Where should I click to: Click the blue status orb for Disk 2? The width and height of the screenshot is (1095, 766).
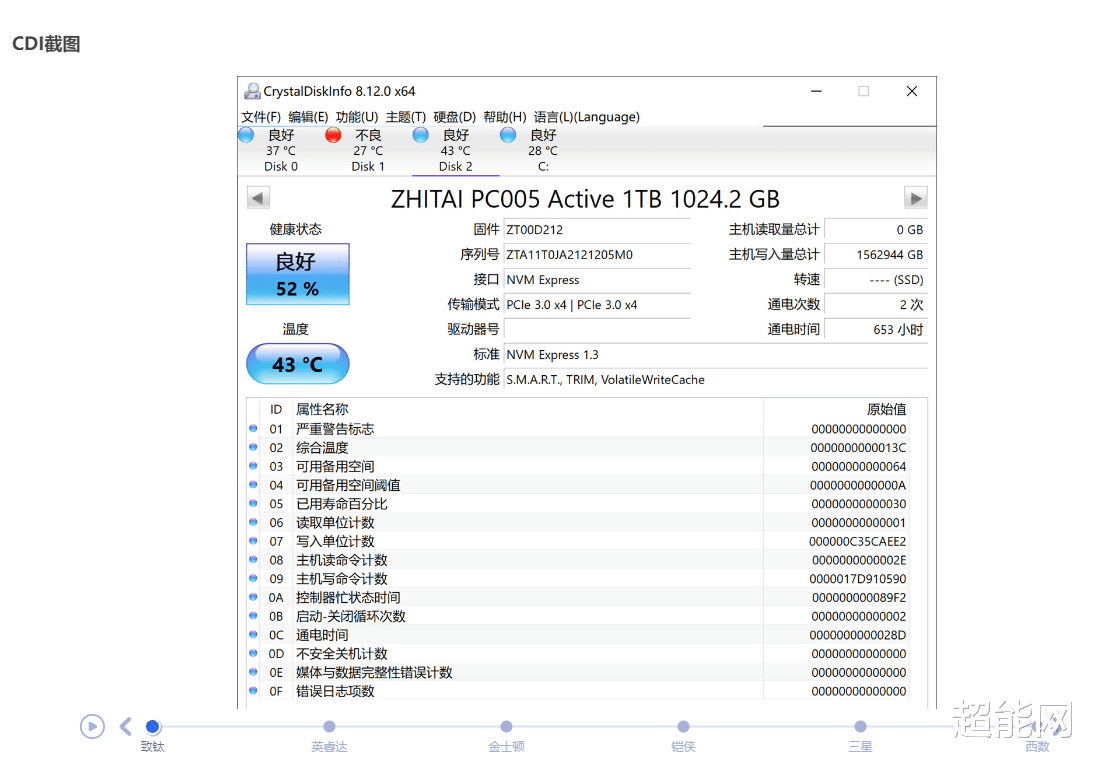(420, 135)
